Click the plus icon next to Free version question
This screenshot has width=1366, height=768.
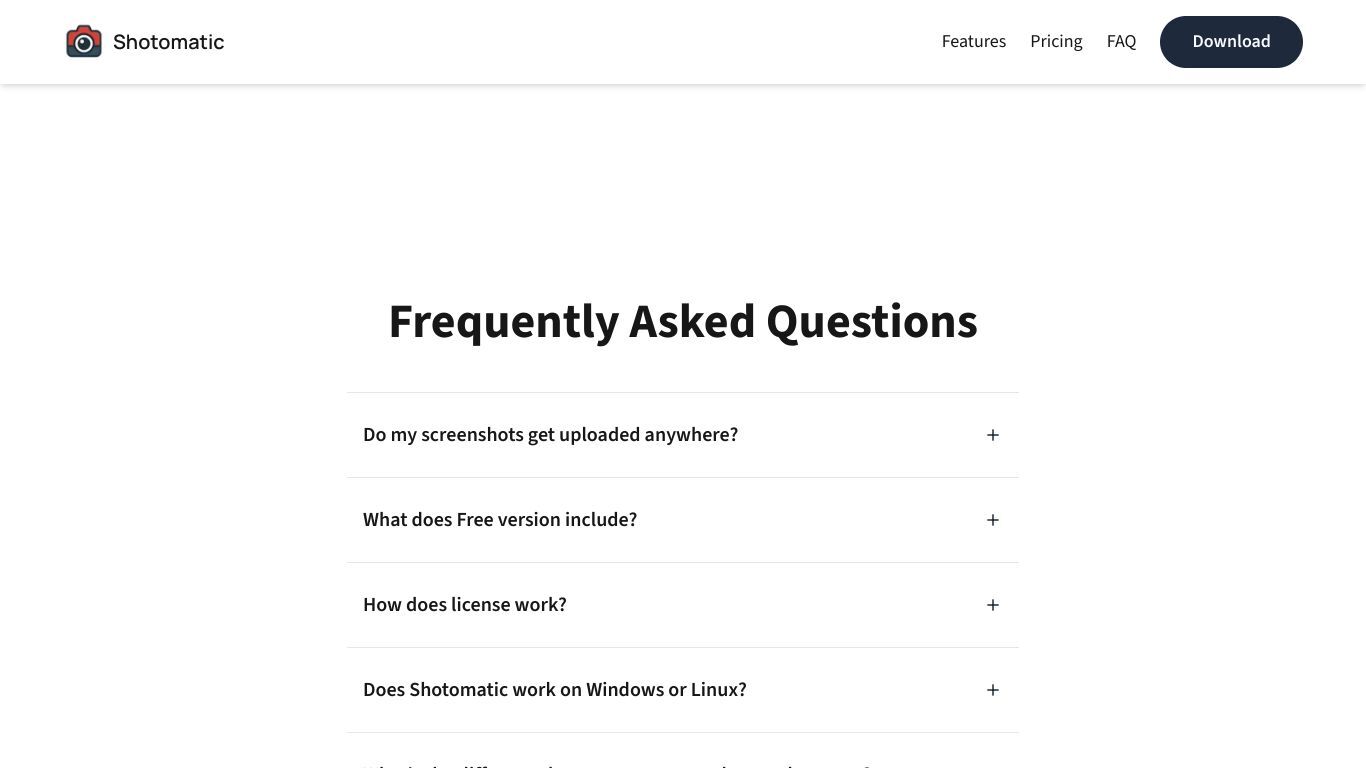[993, 520]
